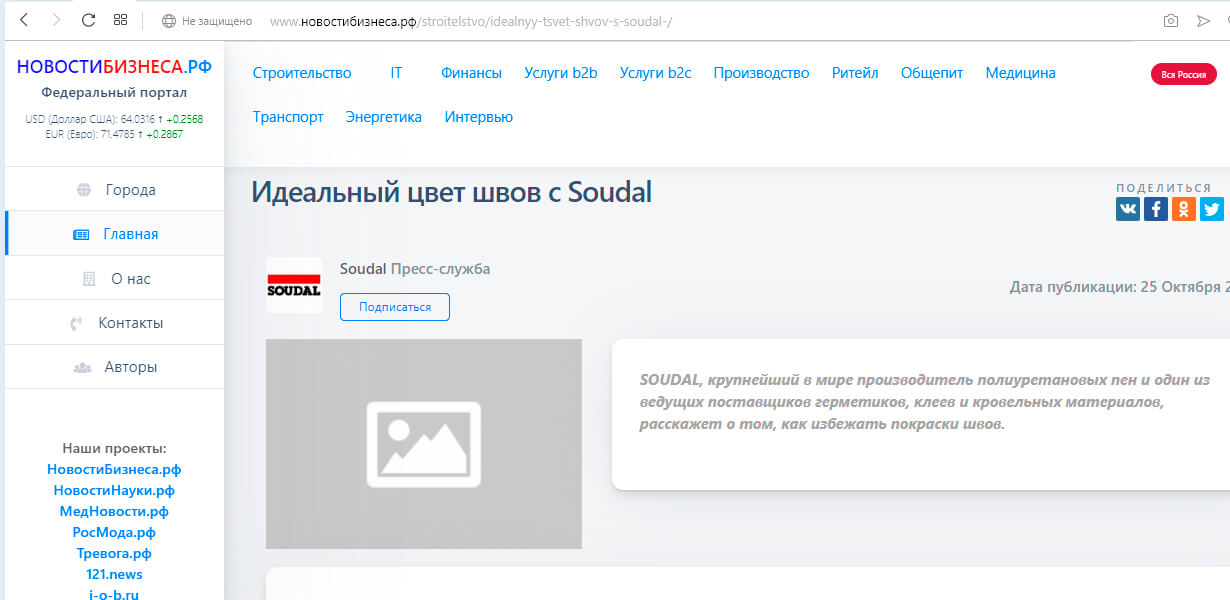
Task: Open Авторы in the sidebar
Action: point(114,367)
